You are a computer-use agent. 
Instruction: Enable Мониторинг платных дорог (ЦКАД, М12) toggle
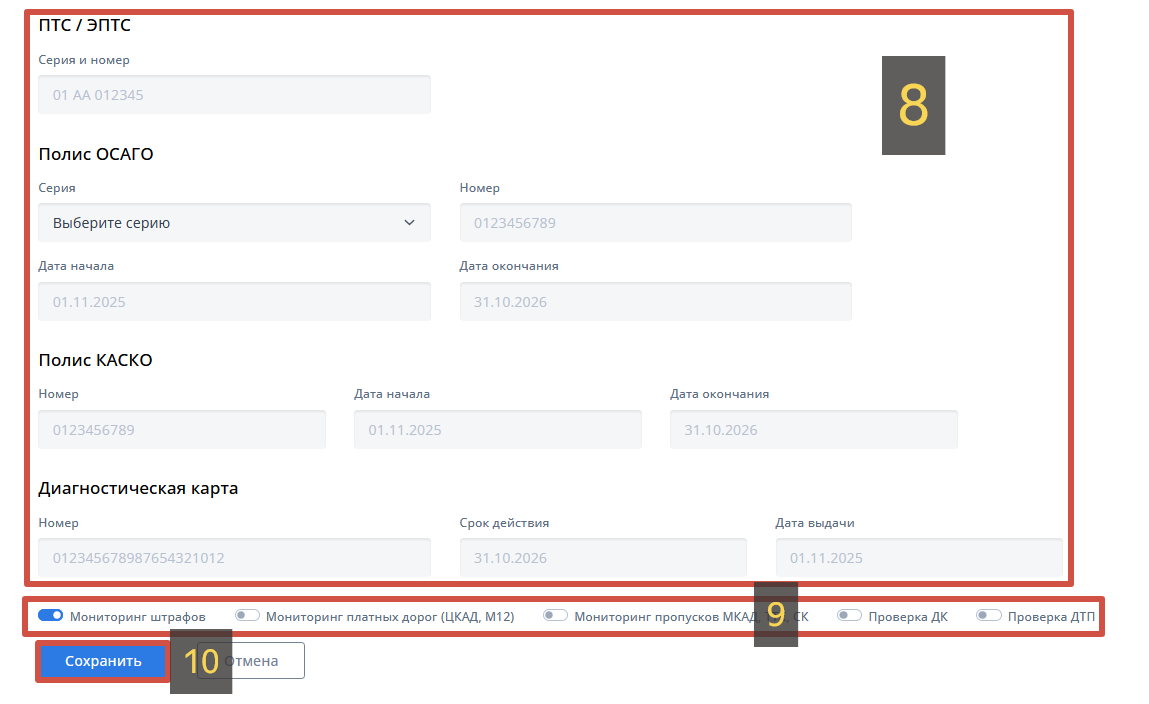pos(247,616)
